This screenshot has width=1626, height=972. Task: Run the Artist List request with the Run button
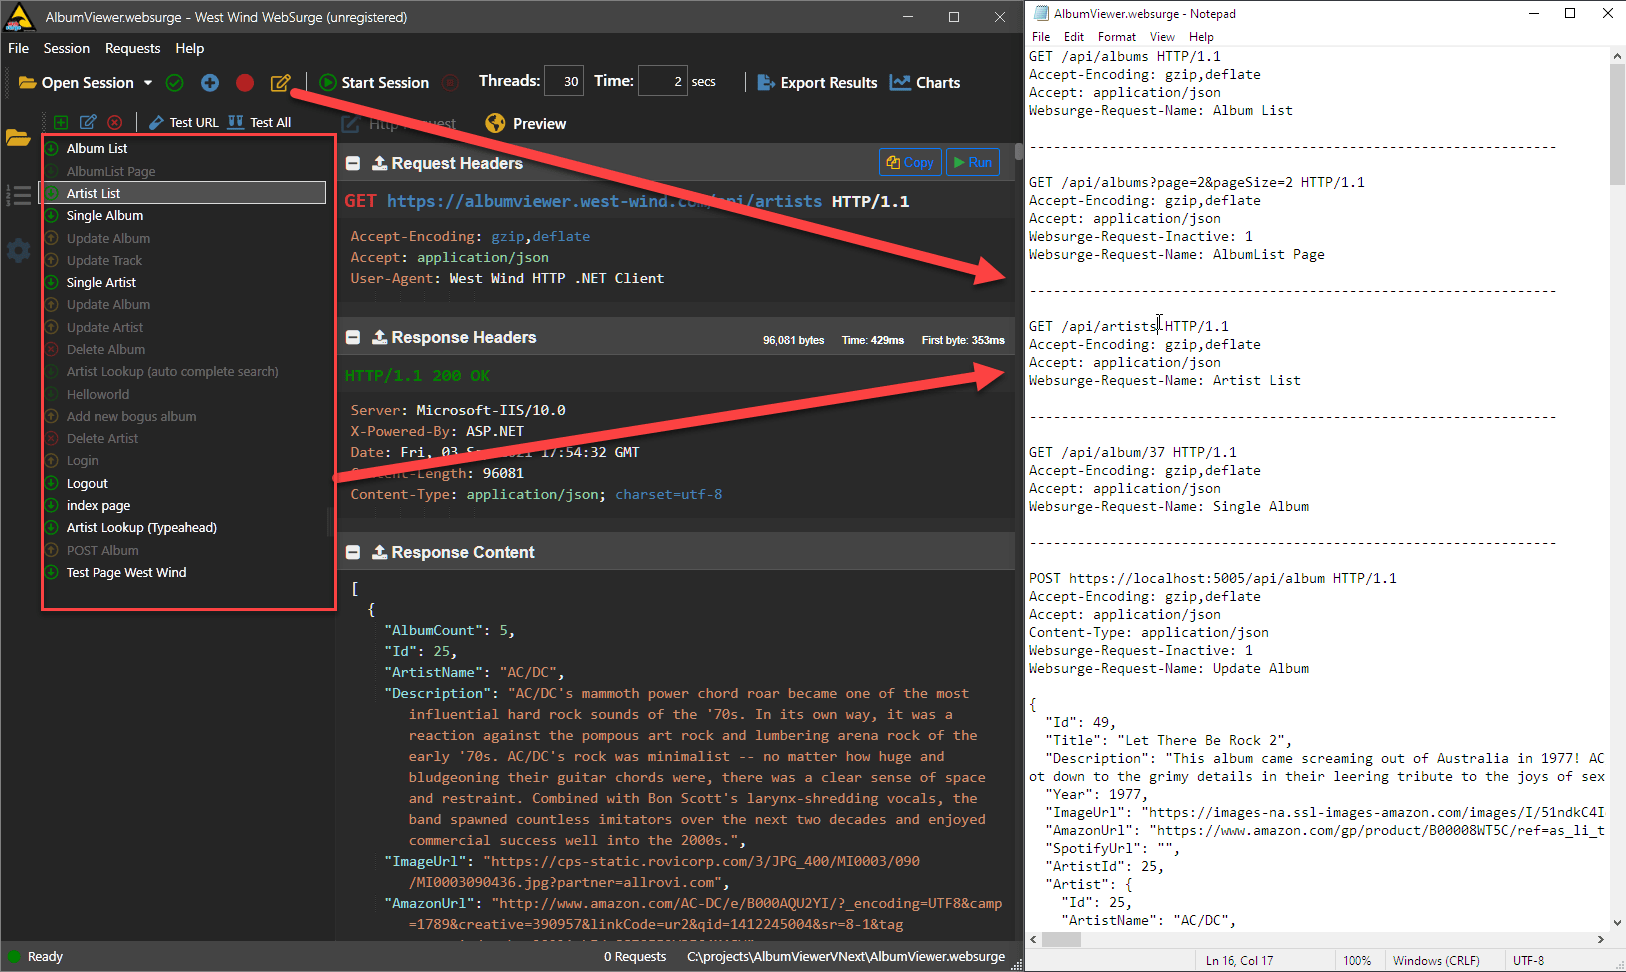[972, 161]
